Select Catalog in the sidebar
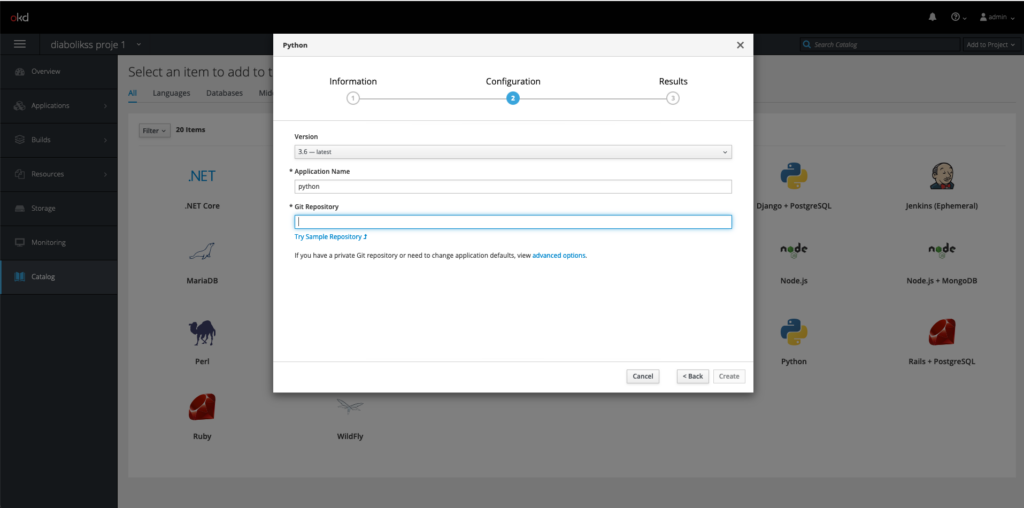The width and height of the screenshot is (1024, 508). (59, 277)
